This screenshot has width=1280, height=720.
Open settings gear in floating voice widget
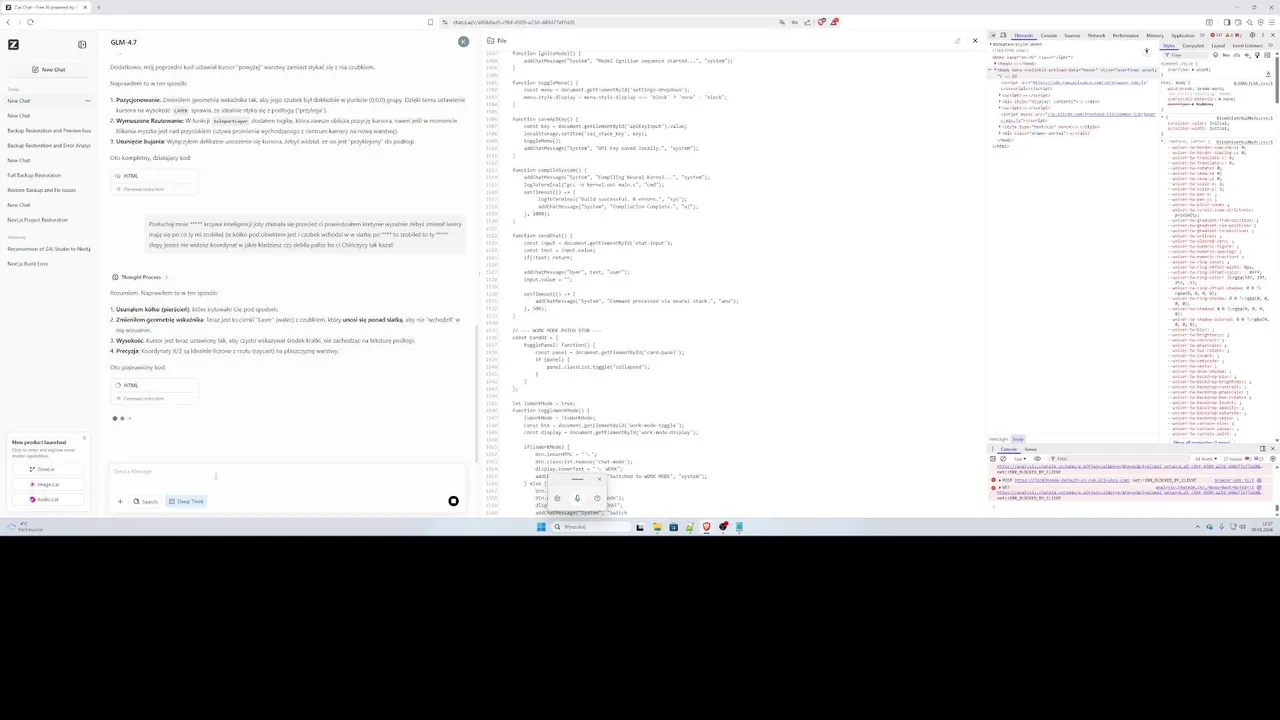pyautogui.click(x=557, y=498)
